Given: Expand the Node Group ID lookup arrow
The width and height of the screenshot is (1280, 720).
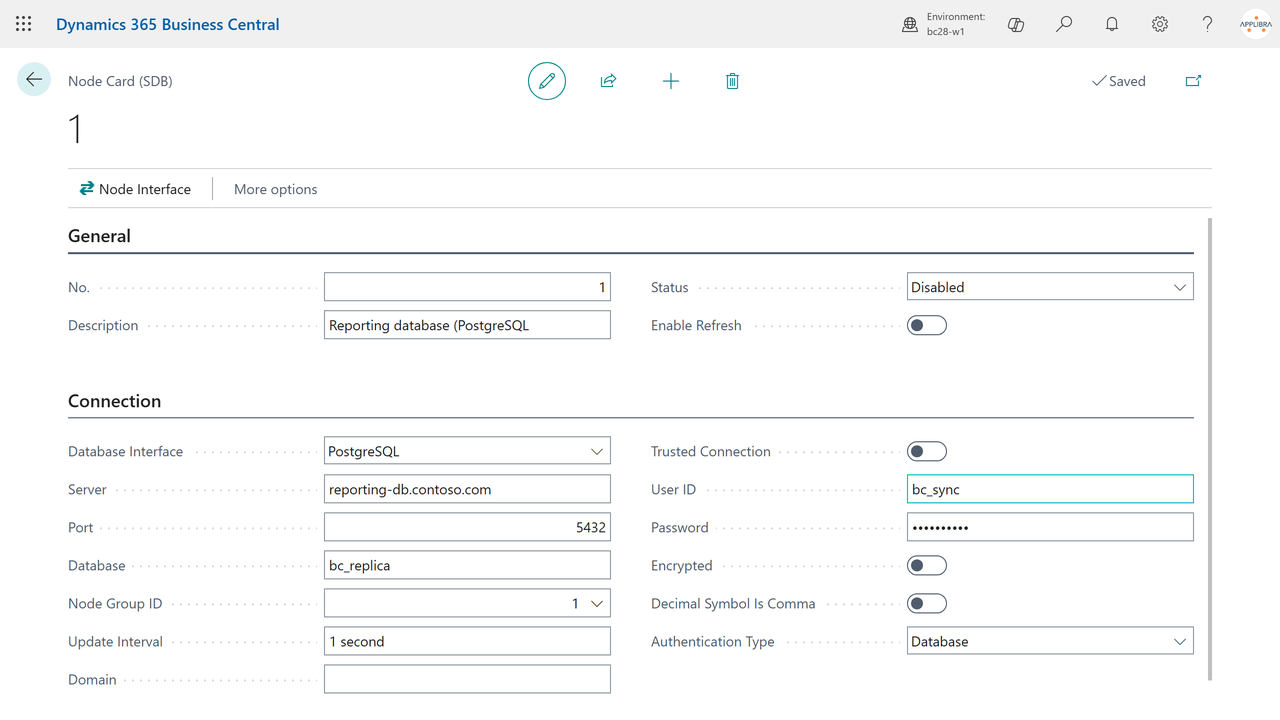Looking at the screenshot, I should (x=598, y=604).
